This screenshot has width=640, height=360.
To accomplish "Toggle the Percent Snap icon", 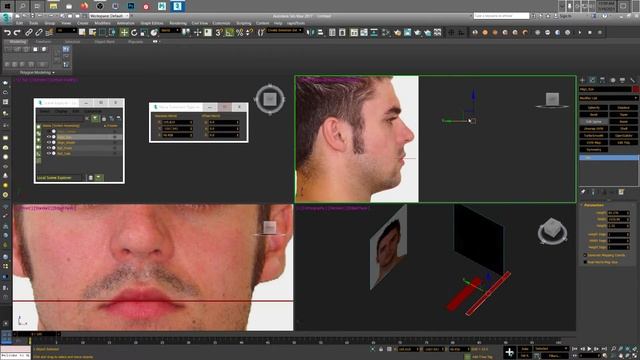I will 240,33.
